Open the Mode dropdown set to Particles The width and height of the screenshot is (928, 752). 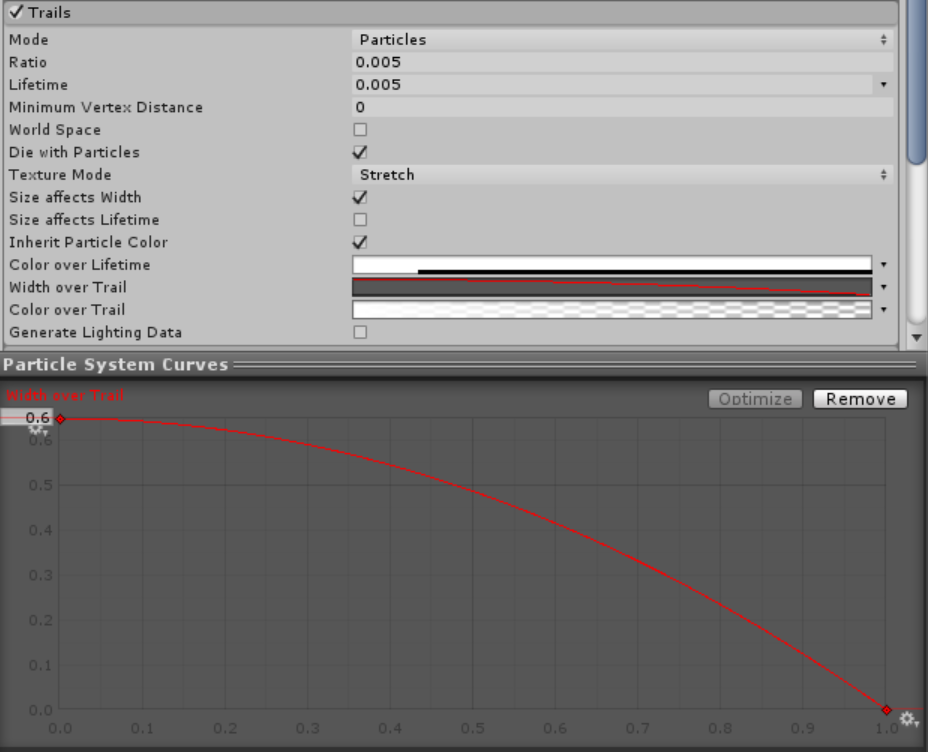click(622, 40)
